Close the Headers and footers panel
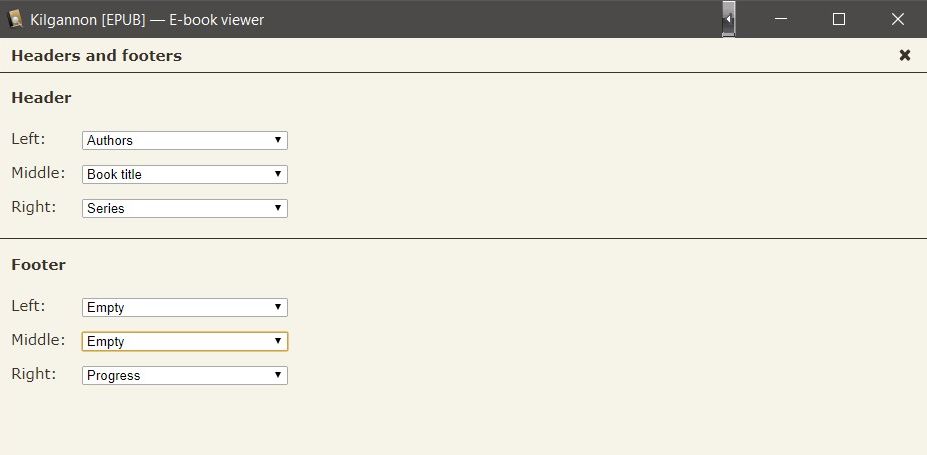This screenshot has height=455, width=927. [x=905, y=55]
